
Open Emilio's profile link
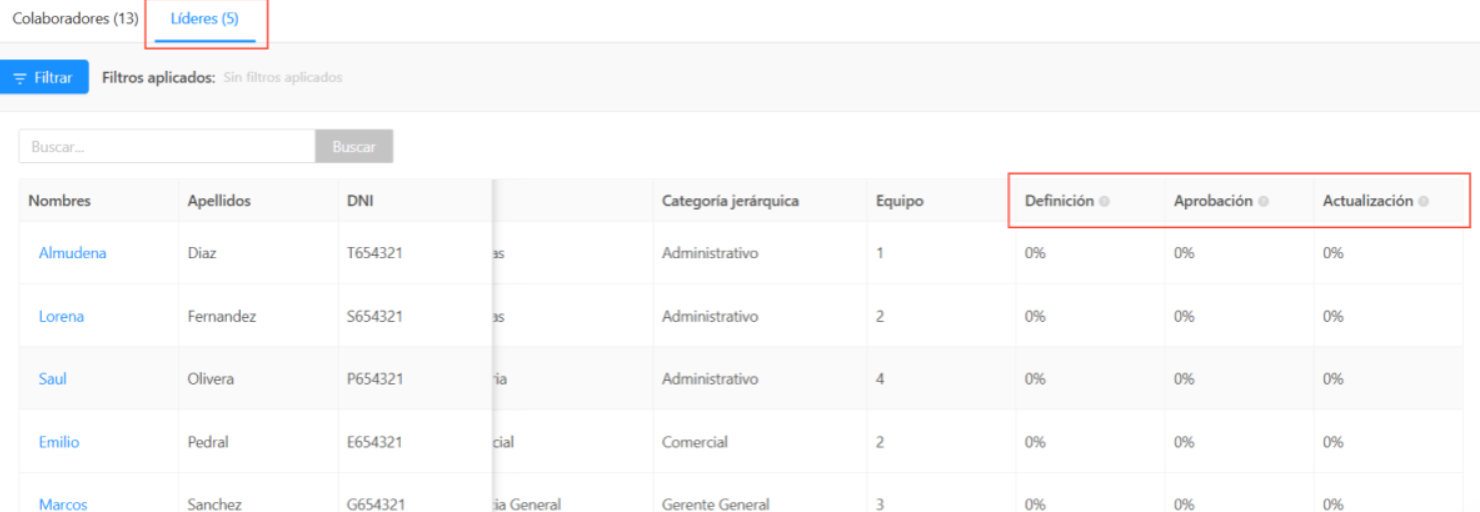pos(59,442)
